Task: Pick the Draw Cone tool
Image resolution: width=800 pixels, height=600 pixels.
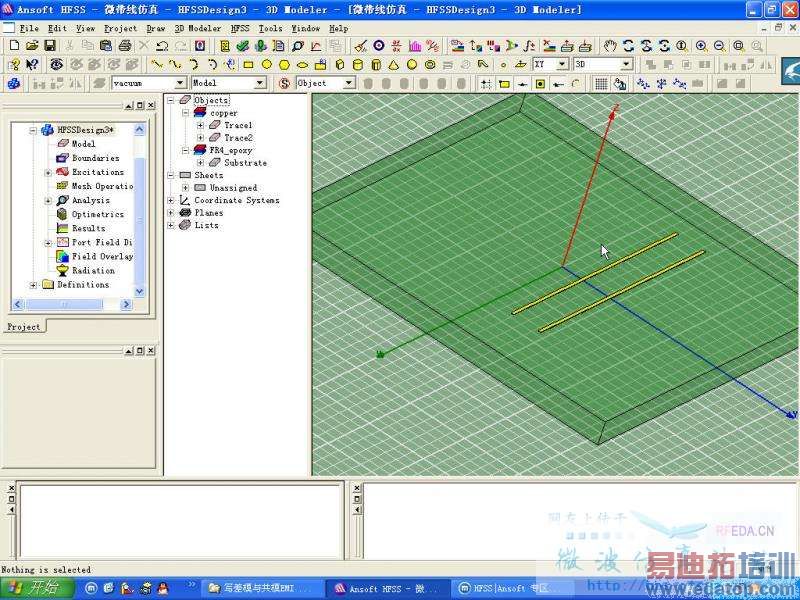Action: pyautogui.click(x=393, y=65)
